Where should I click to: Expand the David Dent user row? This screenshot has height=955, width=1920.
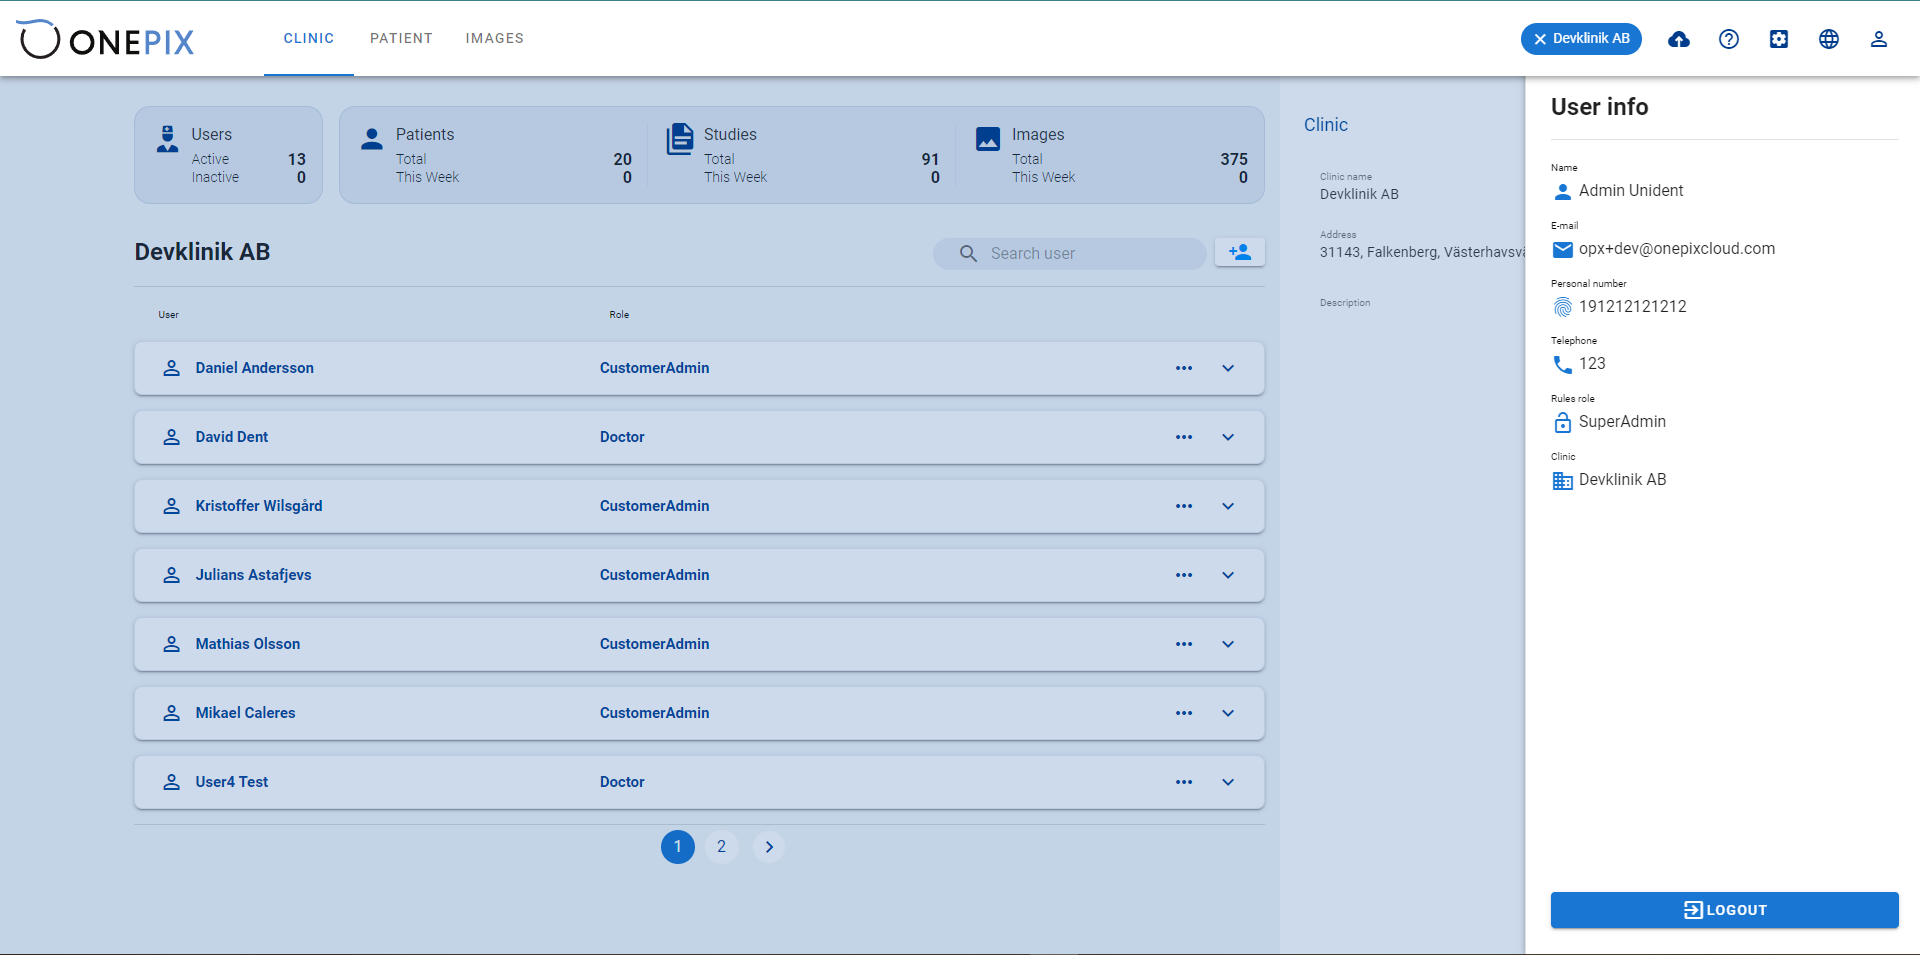1228,437
